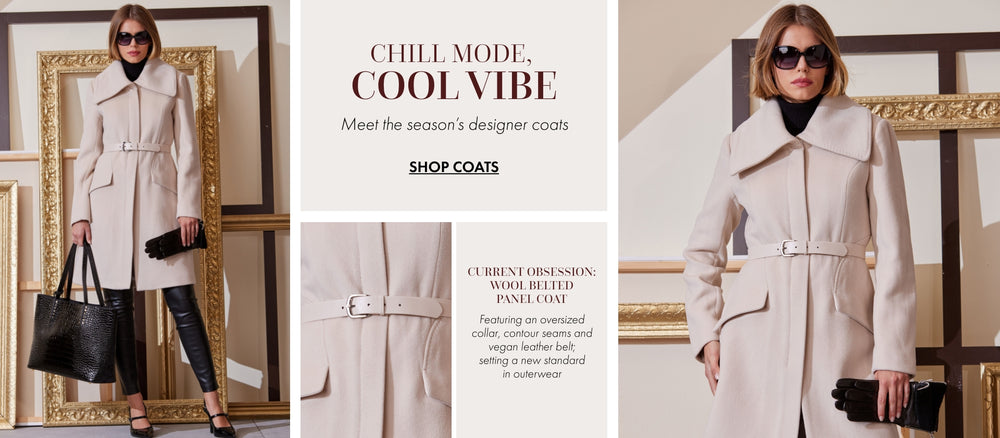The height and width of the screenshot is (438, 1000).
Task: Click the CHILL MODE, COOL VIBE headline
Action: pyautogui.click(x=453, y=71)
